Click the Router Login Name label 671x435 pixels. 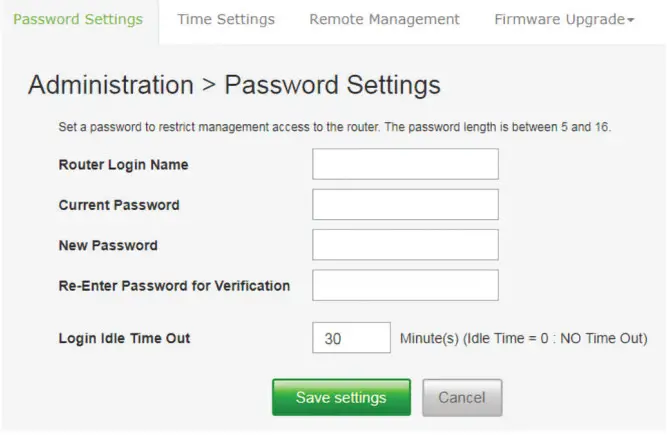pos(123,165)
